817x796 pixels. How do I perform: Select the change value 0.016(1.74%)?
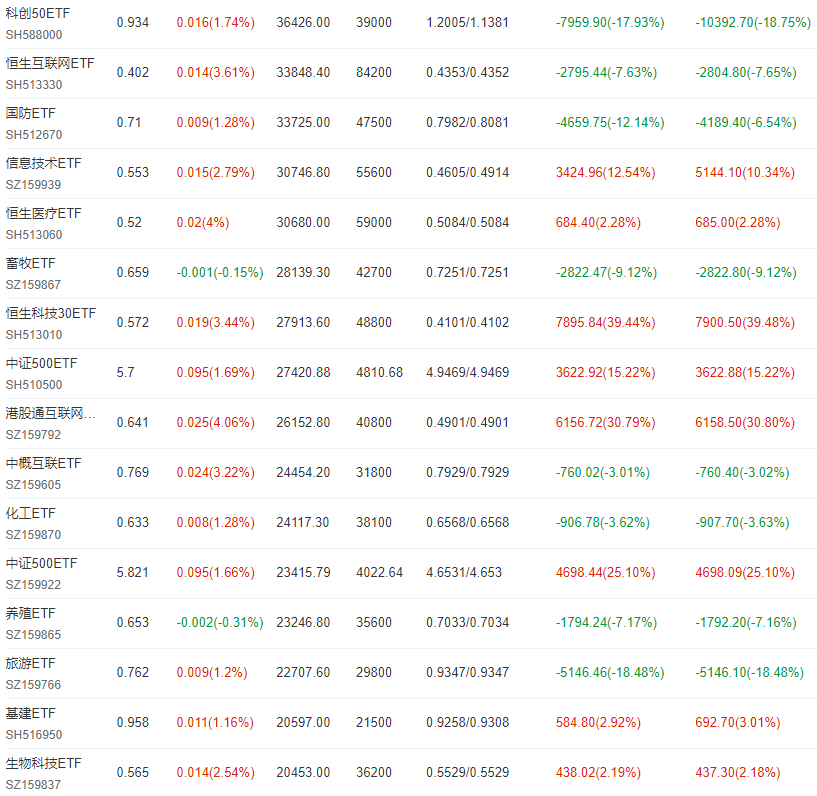(x=216, y=22)
